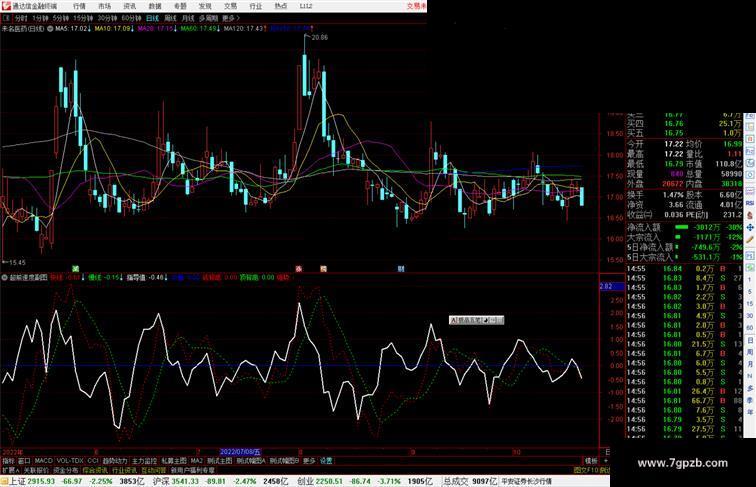
Task: Select the 周线 weekly period
Action: (170, 18)
